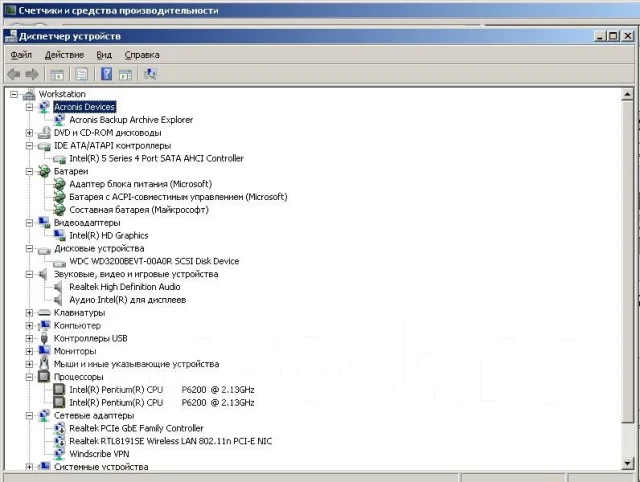Click the Forward arrow toolbar icon
640x482 pixels.
(x=32, y=74)
